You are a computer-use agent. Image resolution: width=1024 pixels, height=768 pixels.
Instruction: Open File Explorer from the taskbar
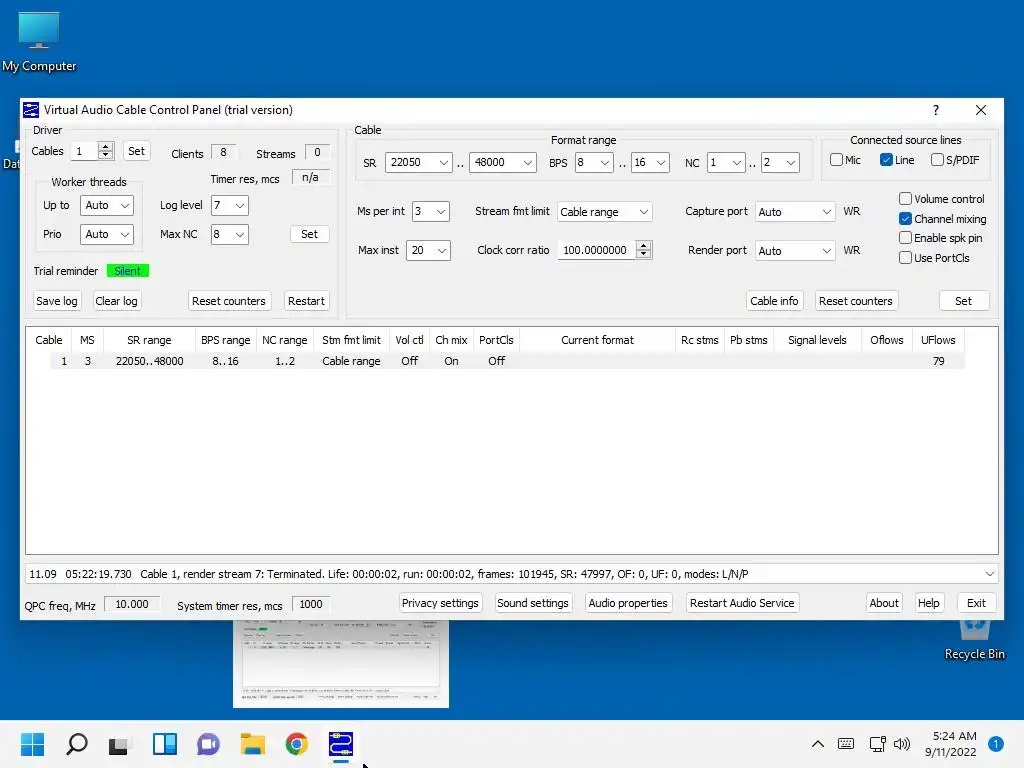[x=253, y=744]
